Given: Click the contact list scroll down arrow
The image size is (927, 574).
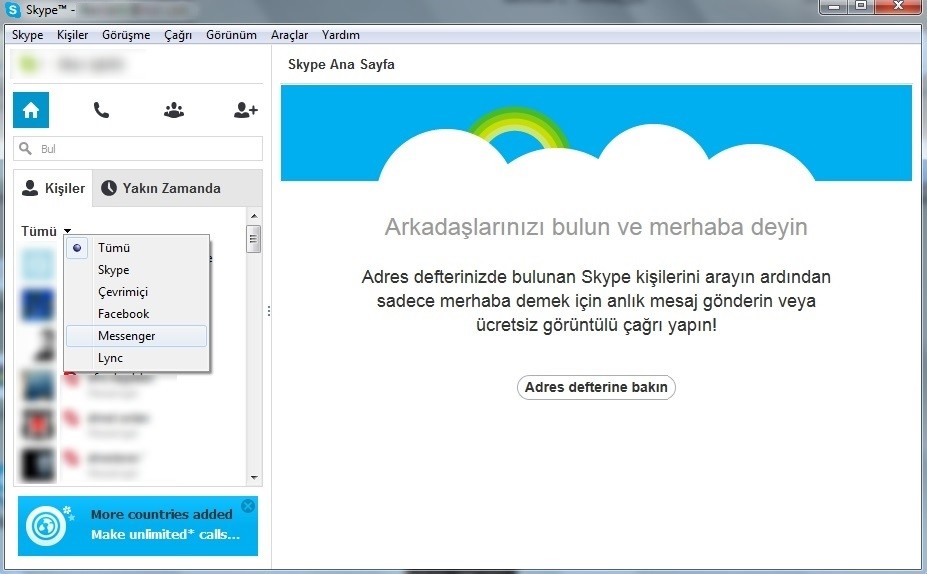Looking at the screenshot, I should [254, 478].
